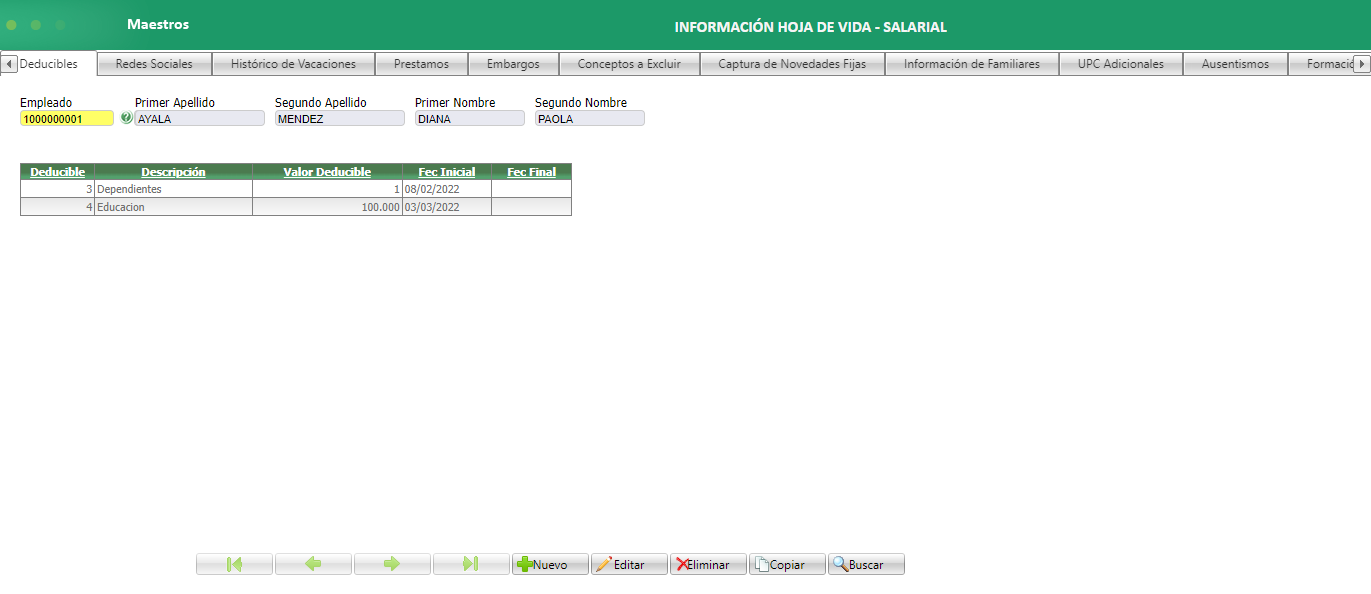Screen dimensions: 1371x594
Task: Click the first record navigation arrow
Action: click(234, 564)
